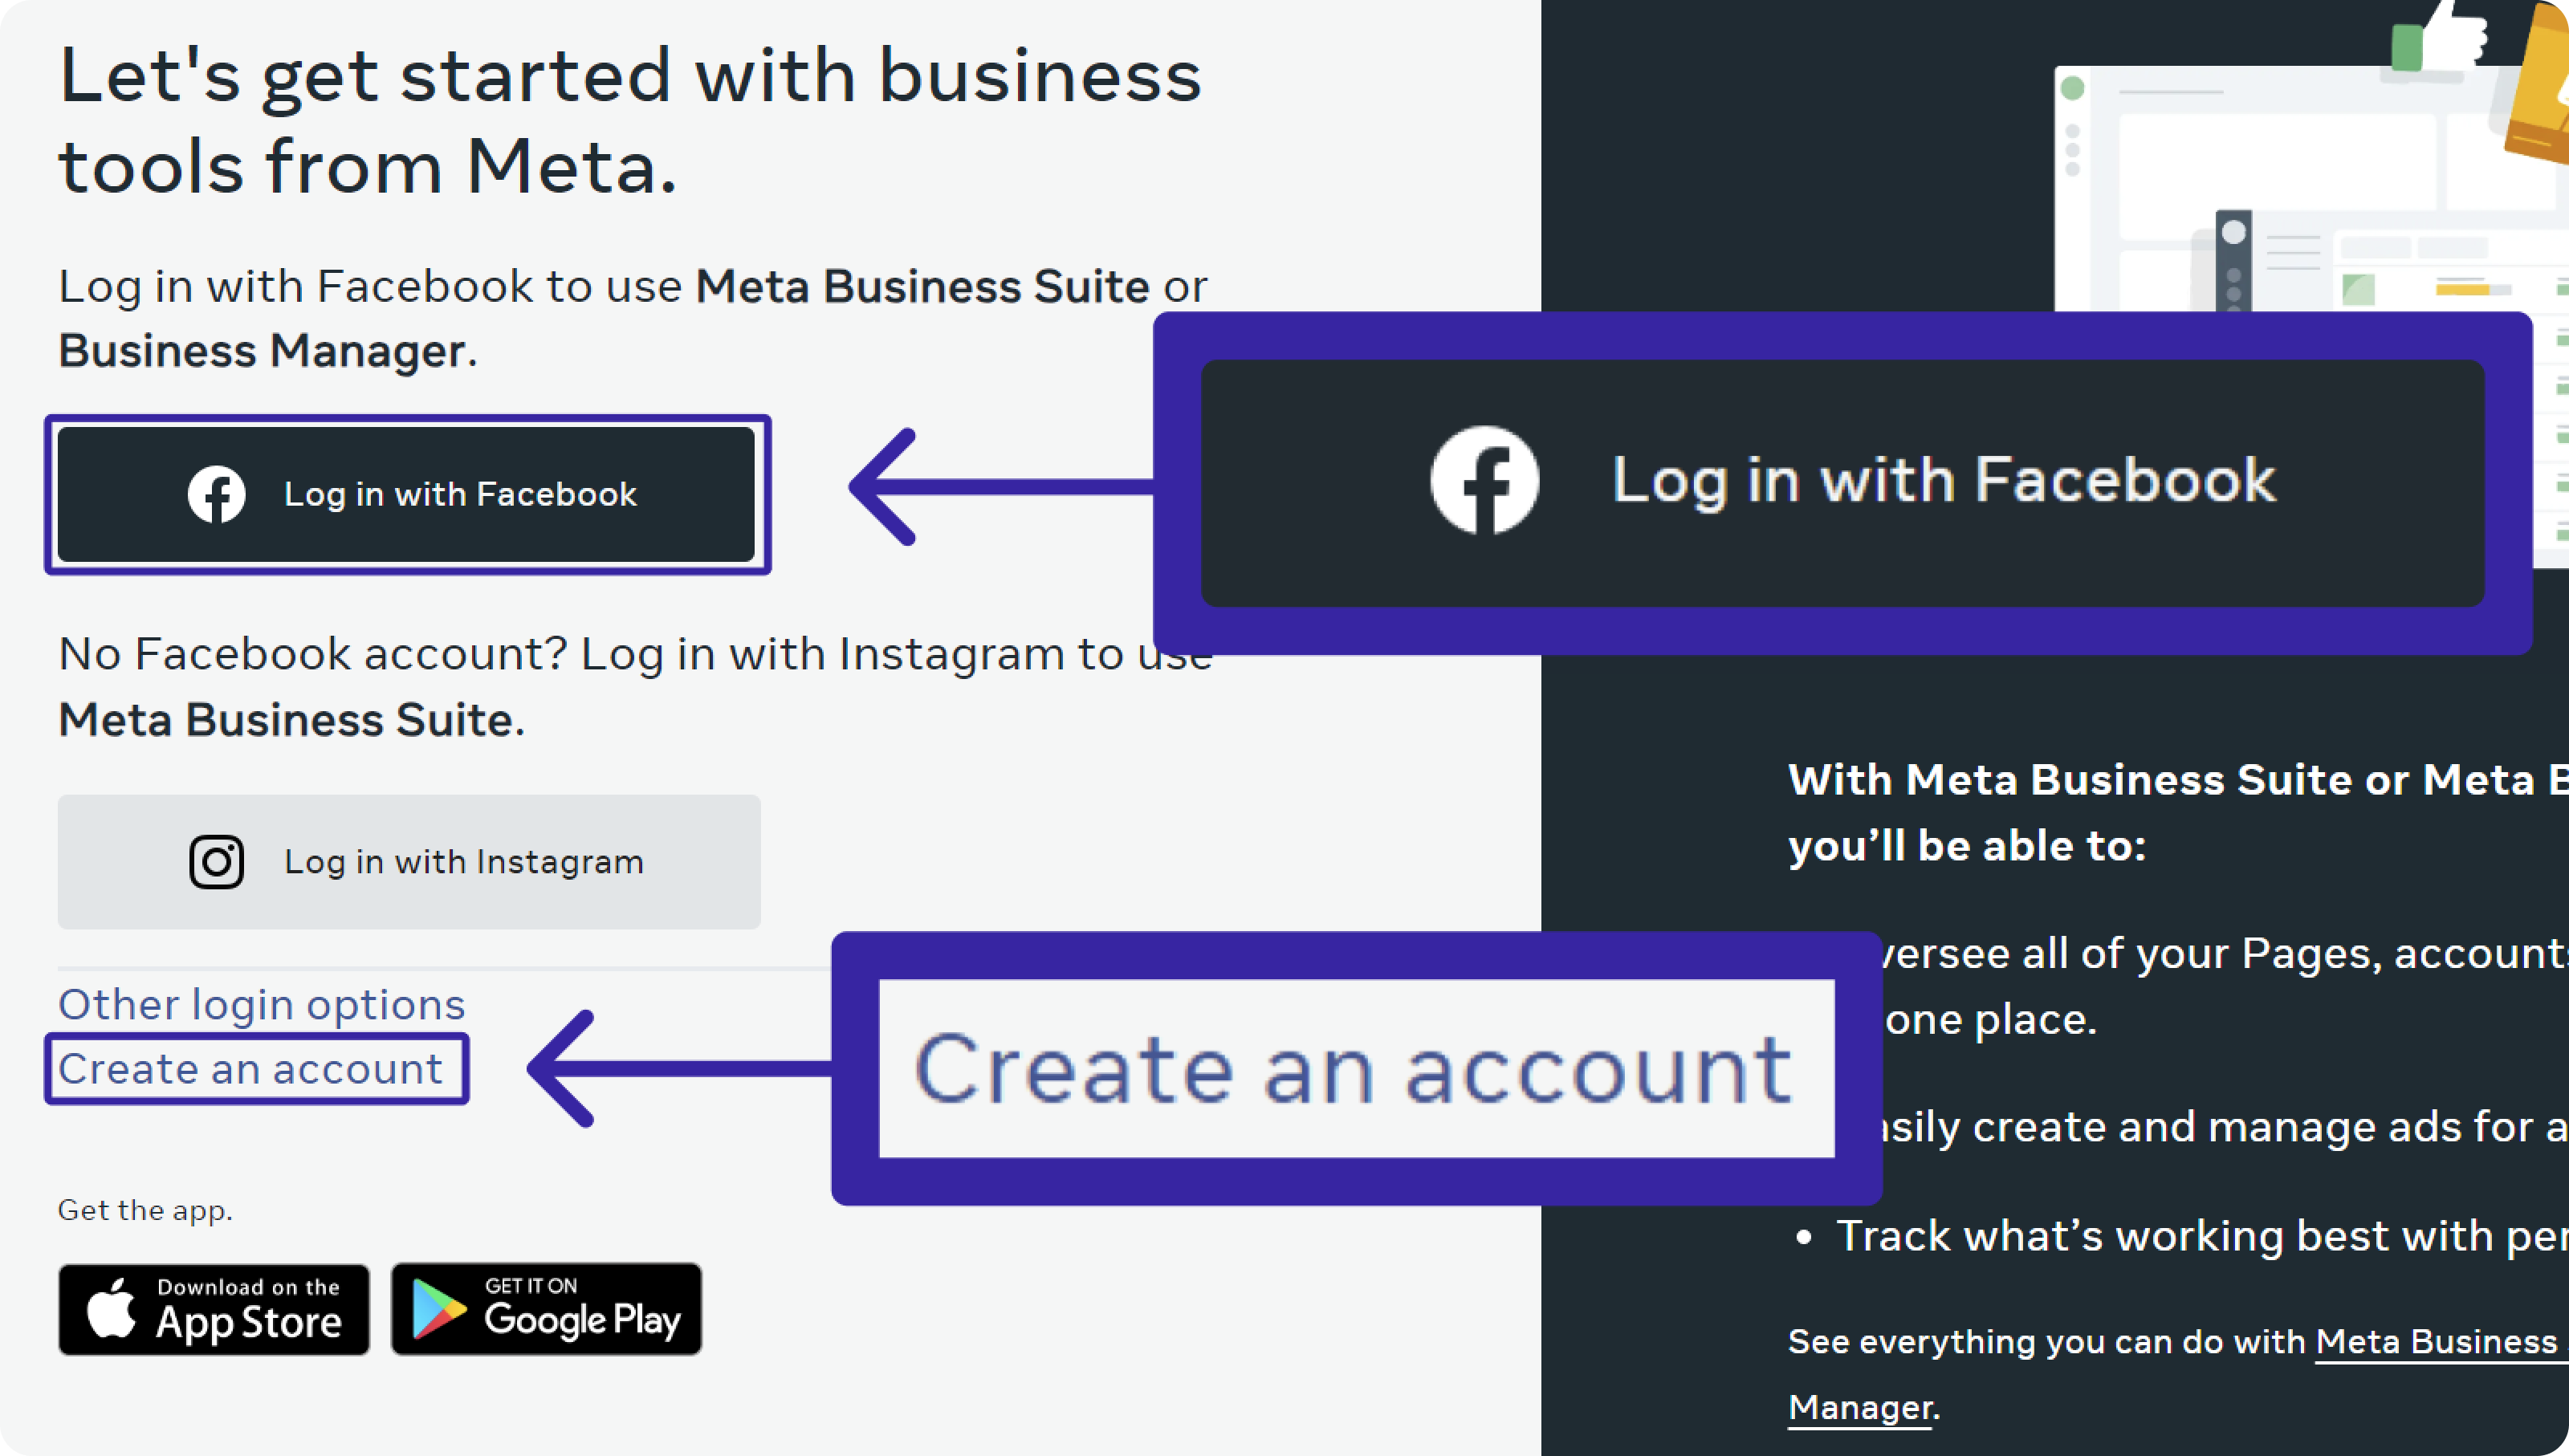Click the Instagram logo icon
The image size is (2569, 1456).
[x=216, y=862]
